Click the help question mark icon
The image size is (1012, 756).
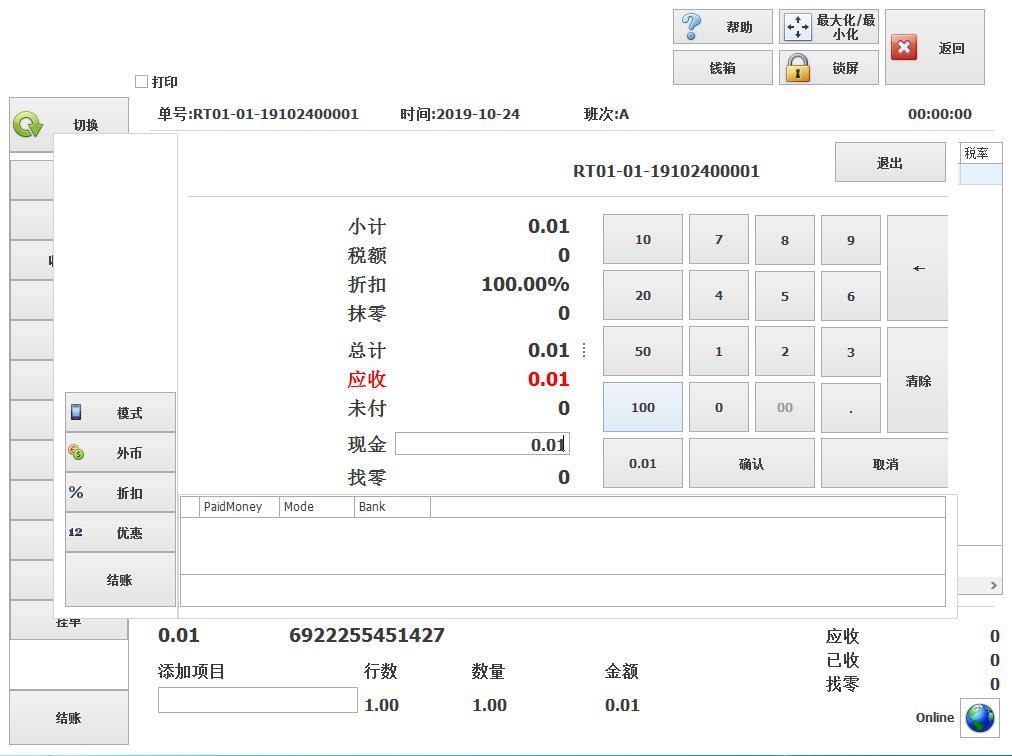point(692,27)
